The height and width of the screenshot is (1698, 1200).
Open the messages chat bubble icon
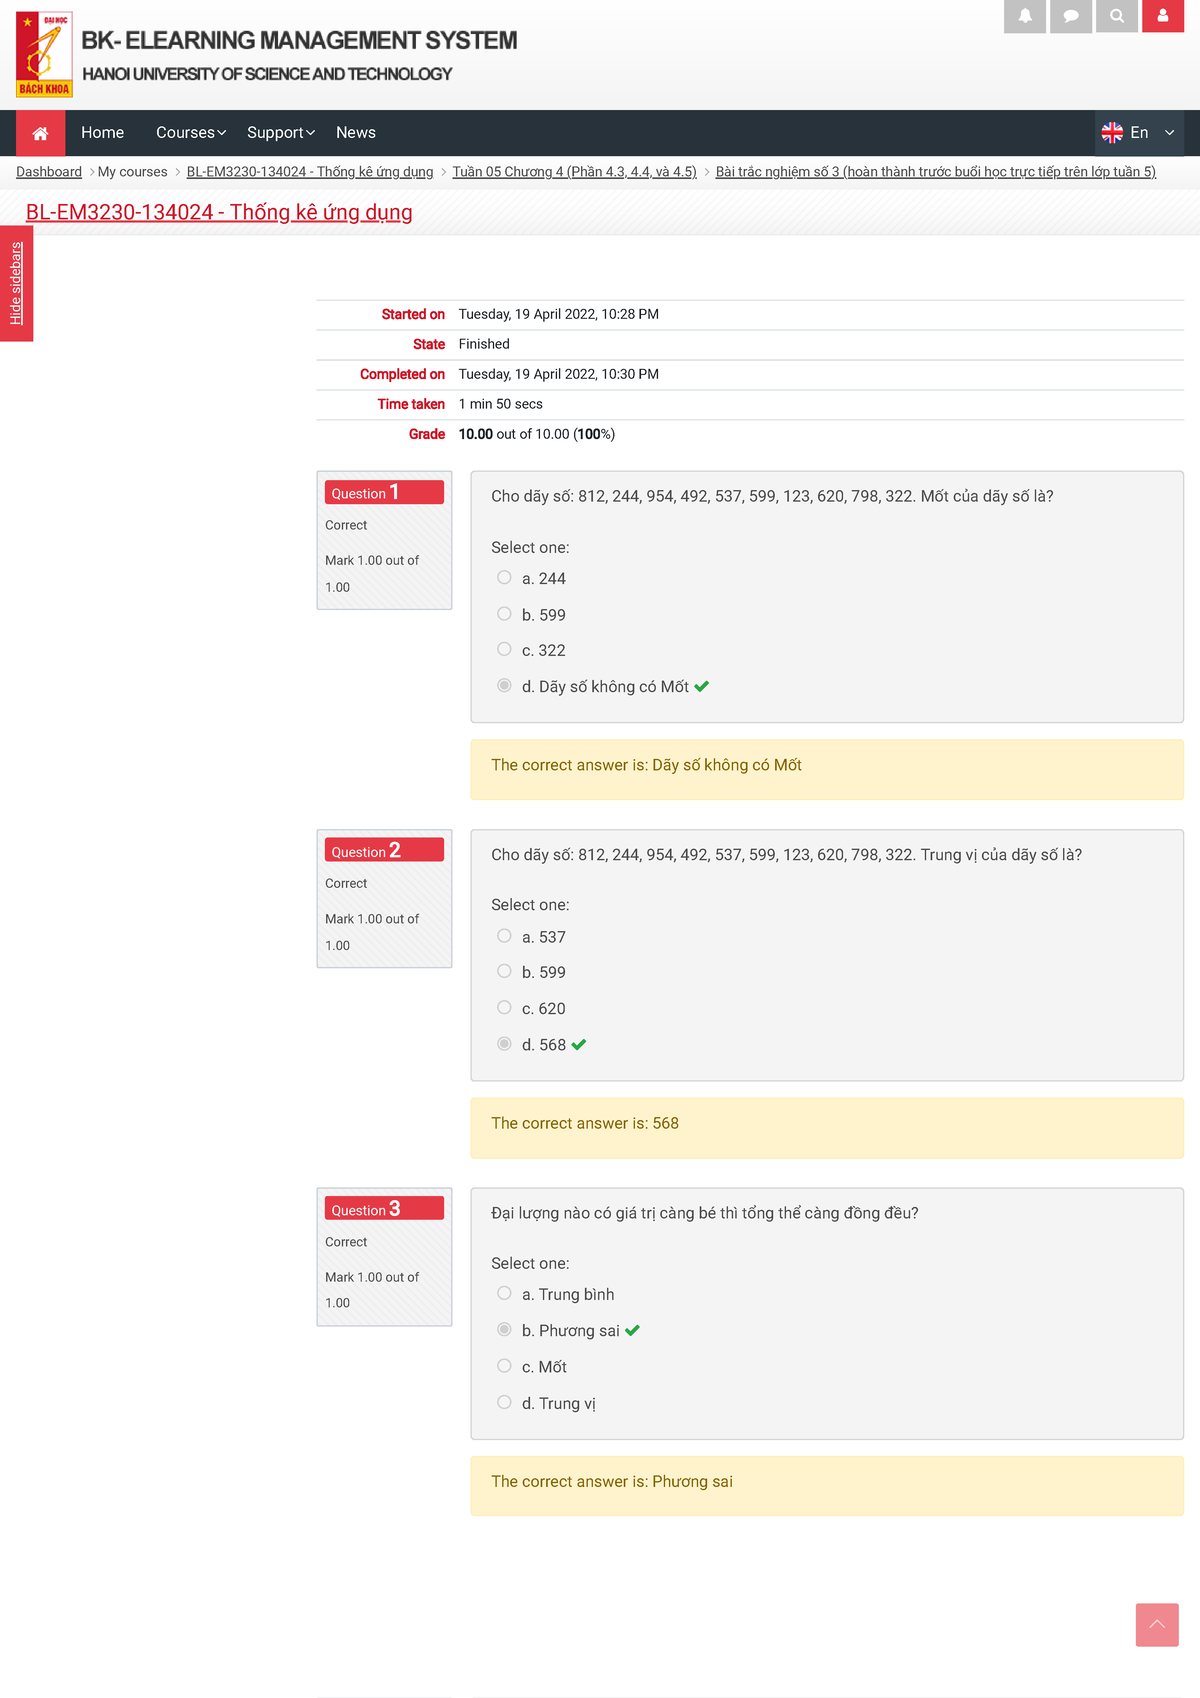tap(1070, 16)
